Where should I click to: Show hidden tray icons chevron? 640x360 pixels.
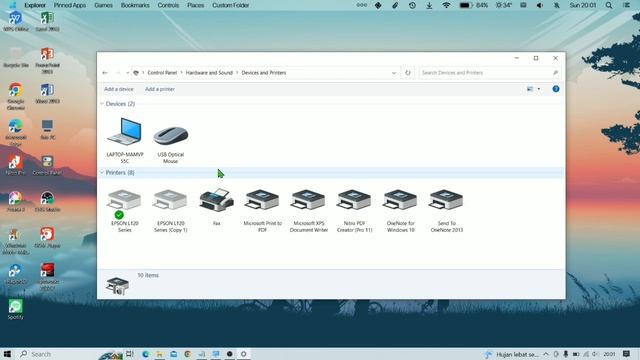(x=546, y=354)
